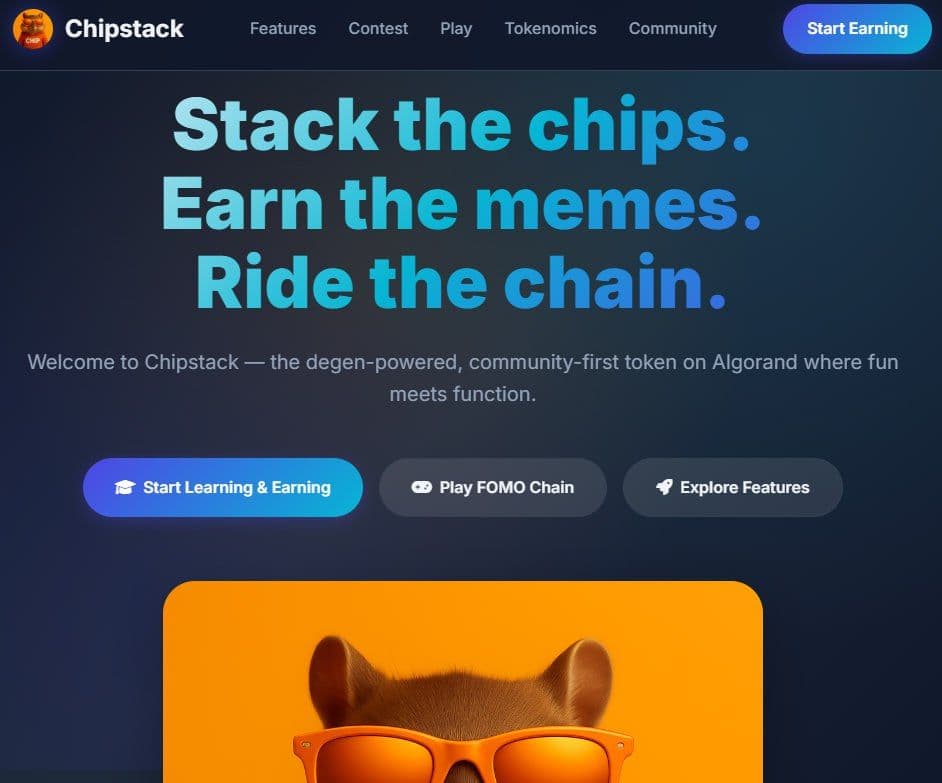Click the gamepad icon on Play FOMO Chain
Screen dimensions: 942x783
[x=422, y=487]
